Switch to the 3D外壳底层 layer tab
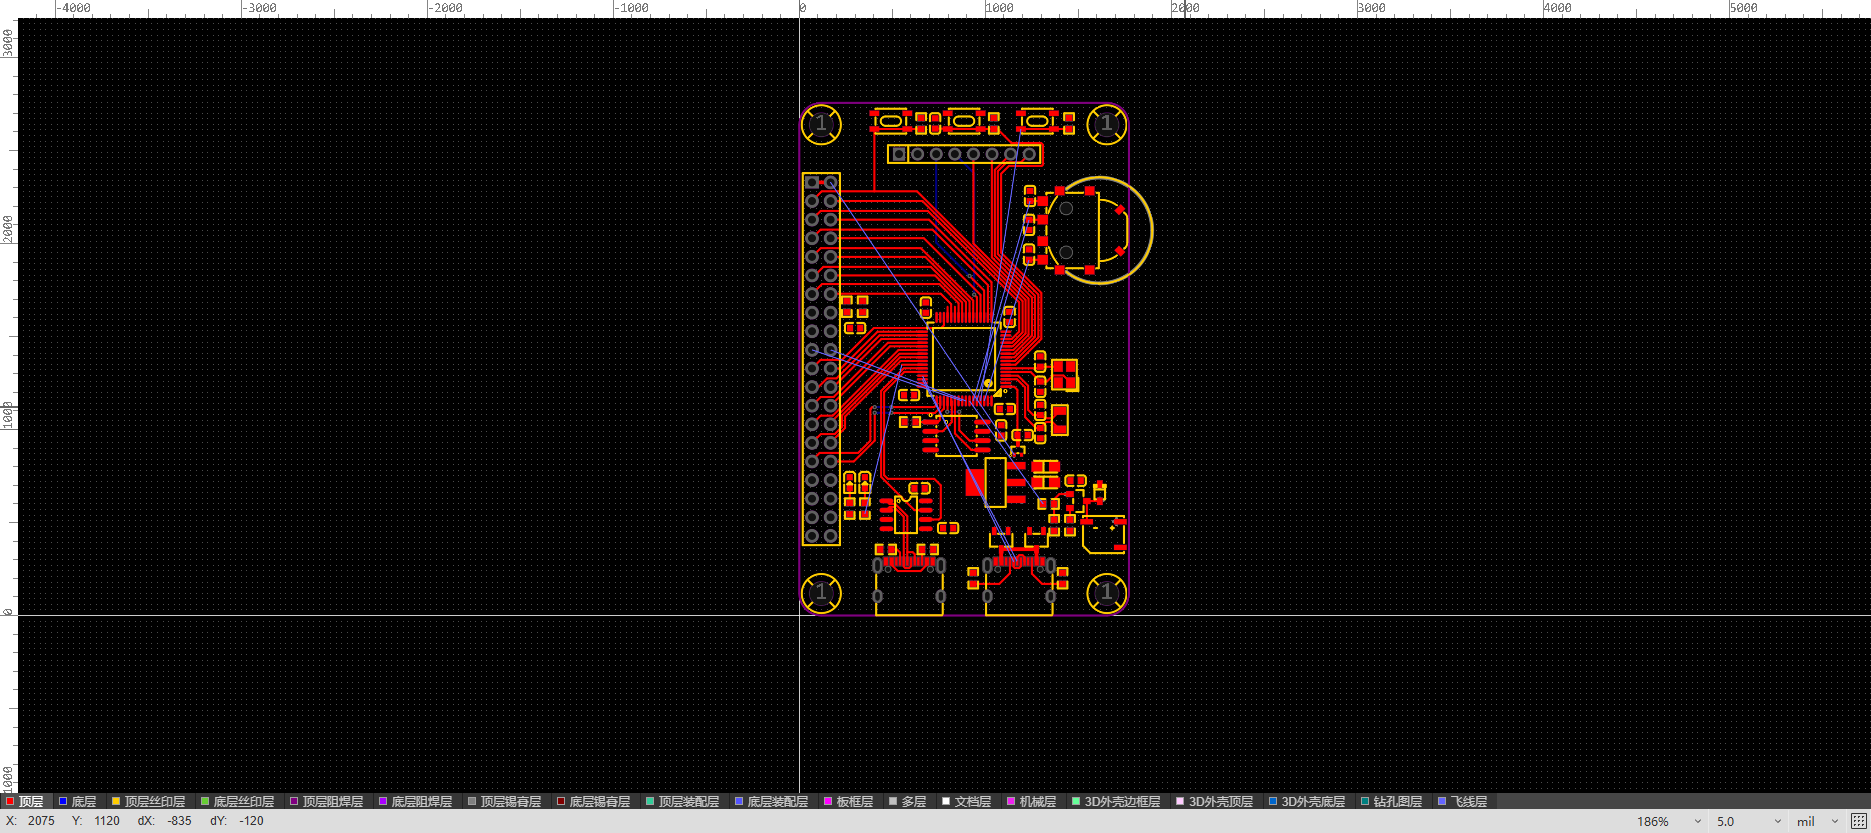1871x833 pixels. point(1307,802)
